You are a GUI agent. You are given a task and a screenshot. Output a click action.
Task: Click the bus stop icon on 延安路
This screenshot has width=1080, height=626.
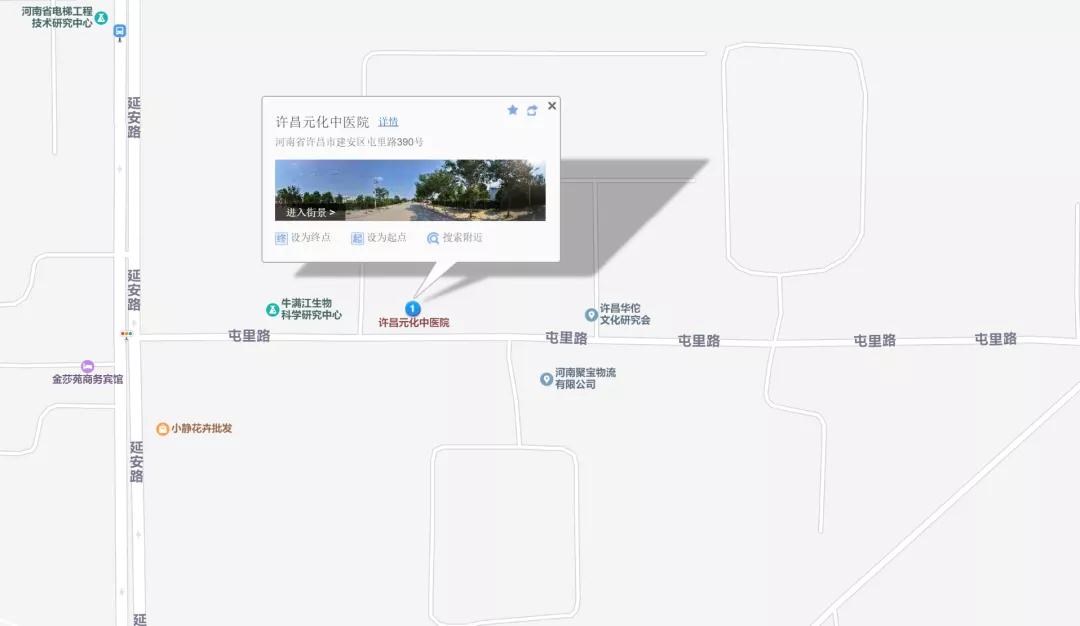(x=120, y=31)
